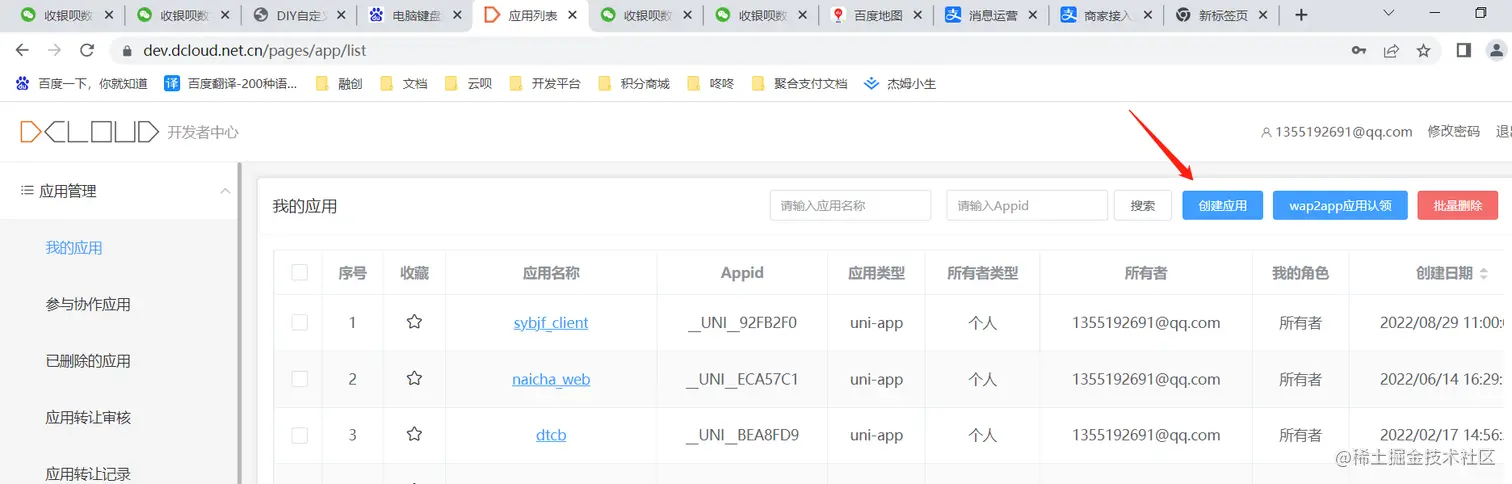The height and width of the screenshot is (484, 1512).
Task: Click the 创建应用 button
Action: tap(1222, 205)
